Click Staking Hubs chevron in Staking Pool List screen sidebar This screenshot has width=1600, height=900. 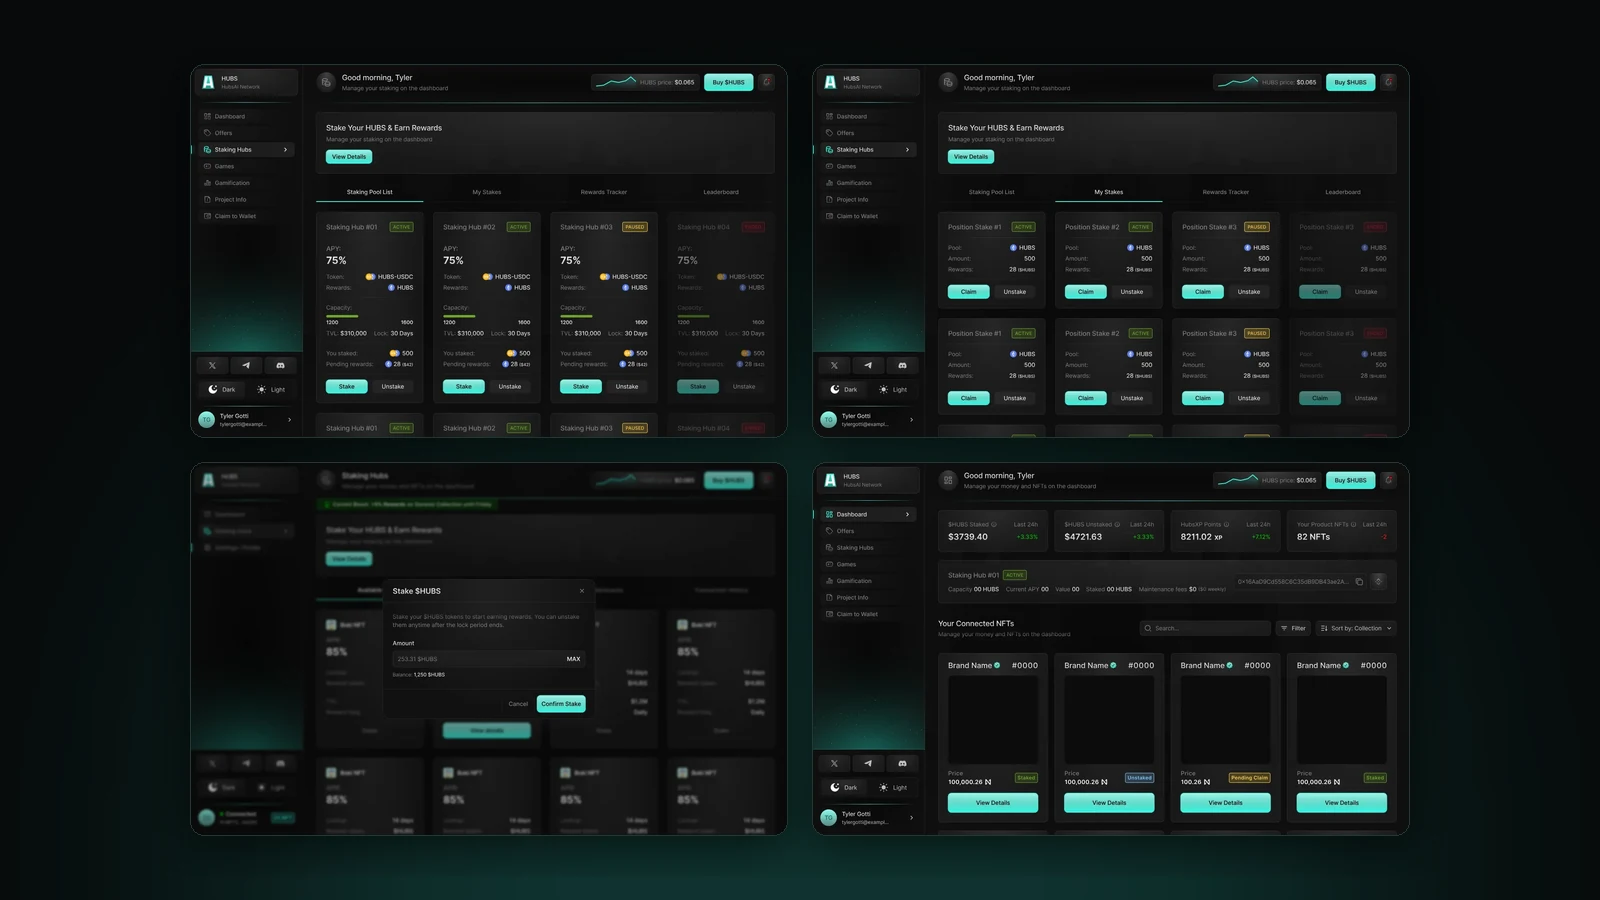[286, 150]
